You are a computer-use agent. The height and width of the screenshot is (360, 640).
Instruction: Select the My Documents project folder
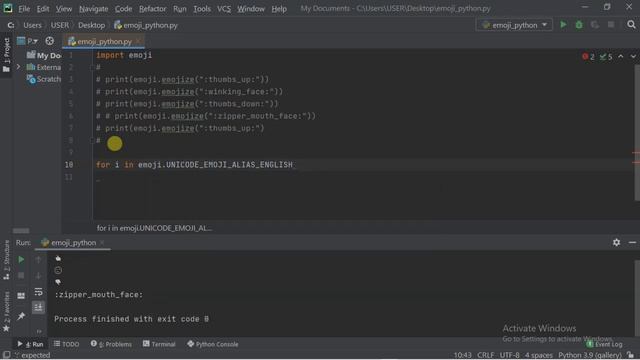44,55
